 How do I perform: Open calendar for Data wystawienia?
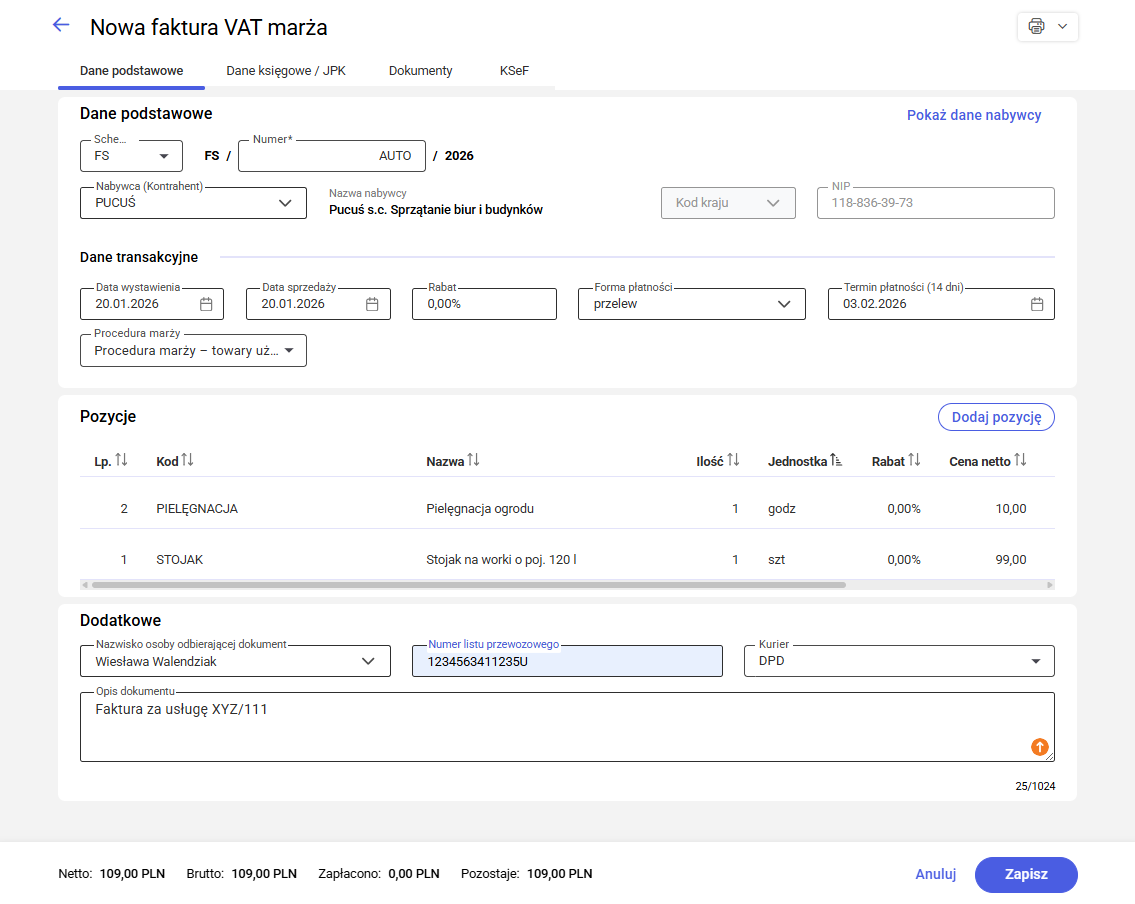[x=206, y=304]
